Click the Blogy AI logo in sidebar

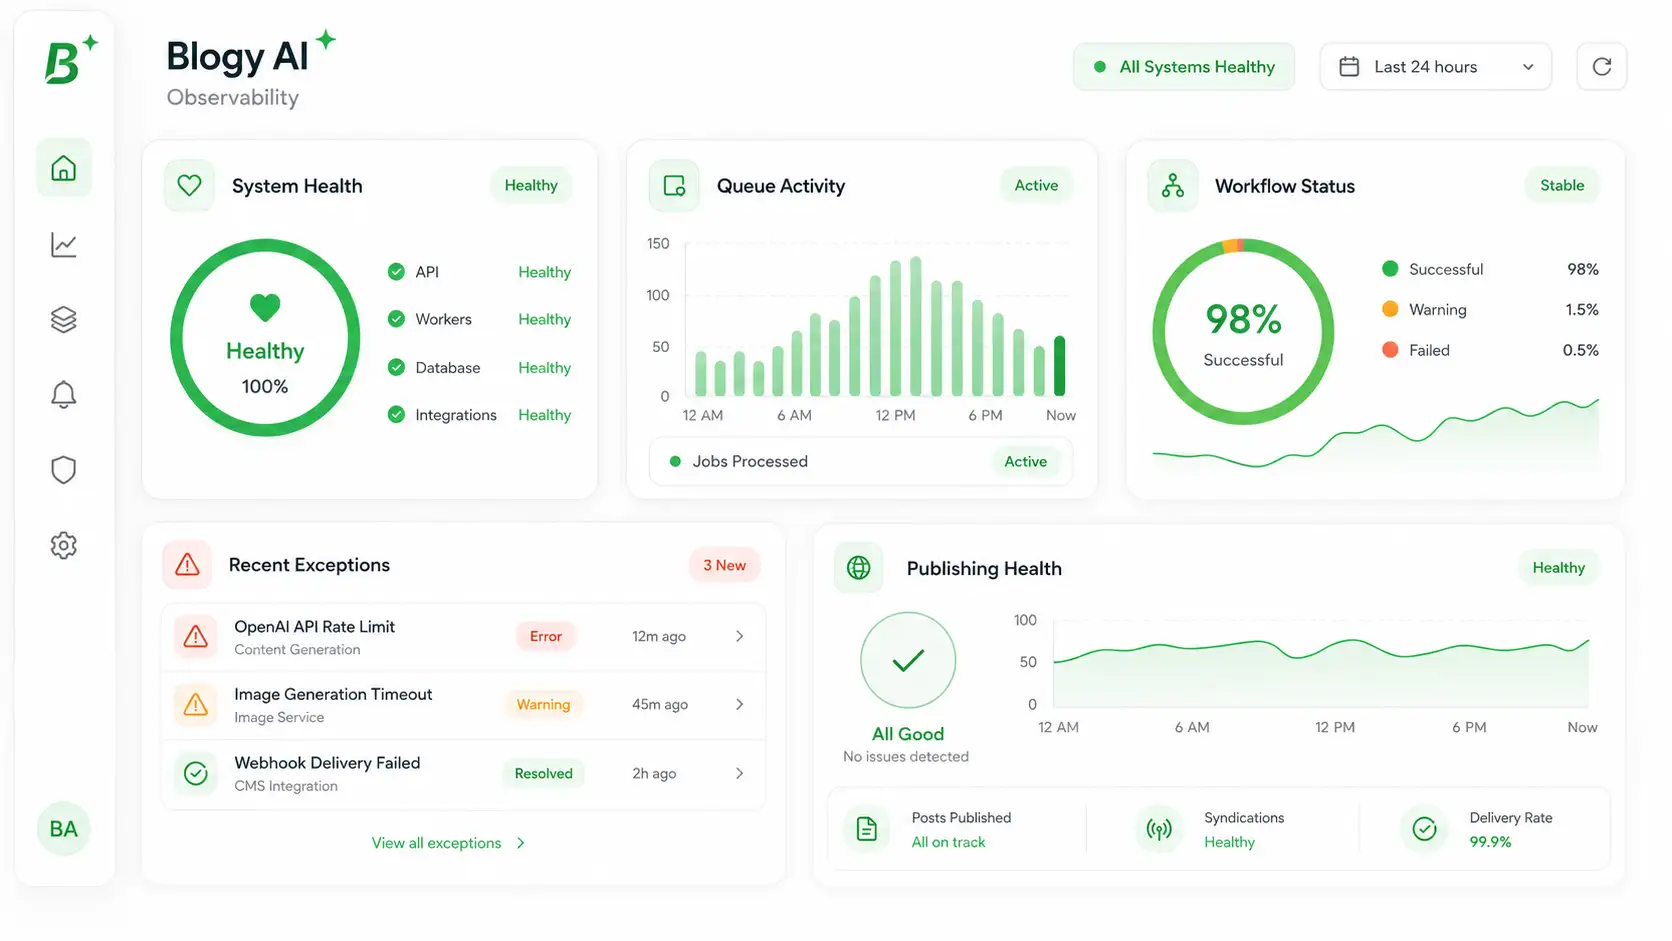(70, 60)
